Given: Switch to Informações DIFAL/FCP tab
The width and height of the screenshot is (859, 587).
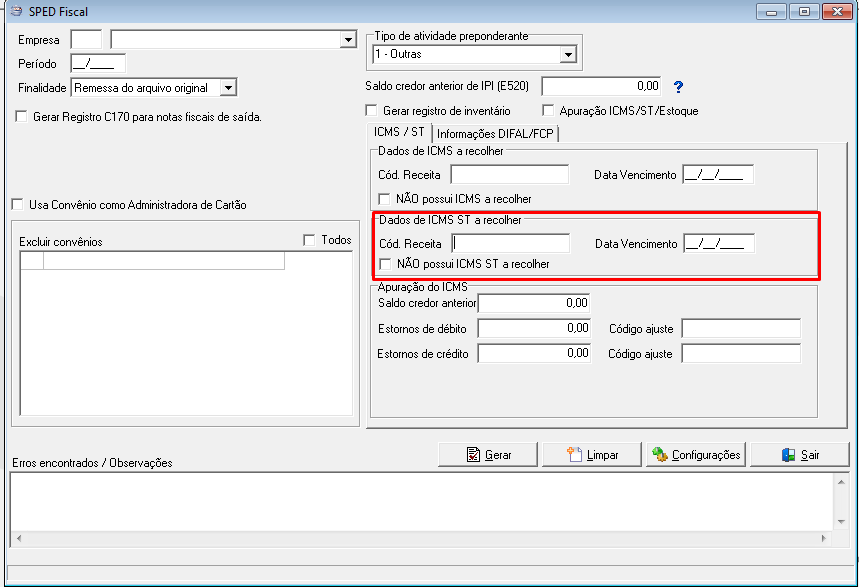Looking at the screenshot, I should coord(495,134).
